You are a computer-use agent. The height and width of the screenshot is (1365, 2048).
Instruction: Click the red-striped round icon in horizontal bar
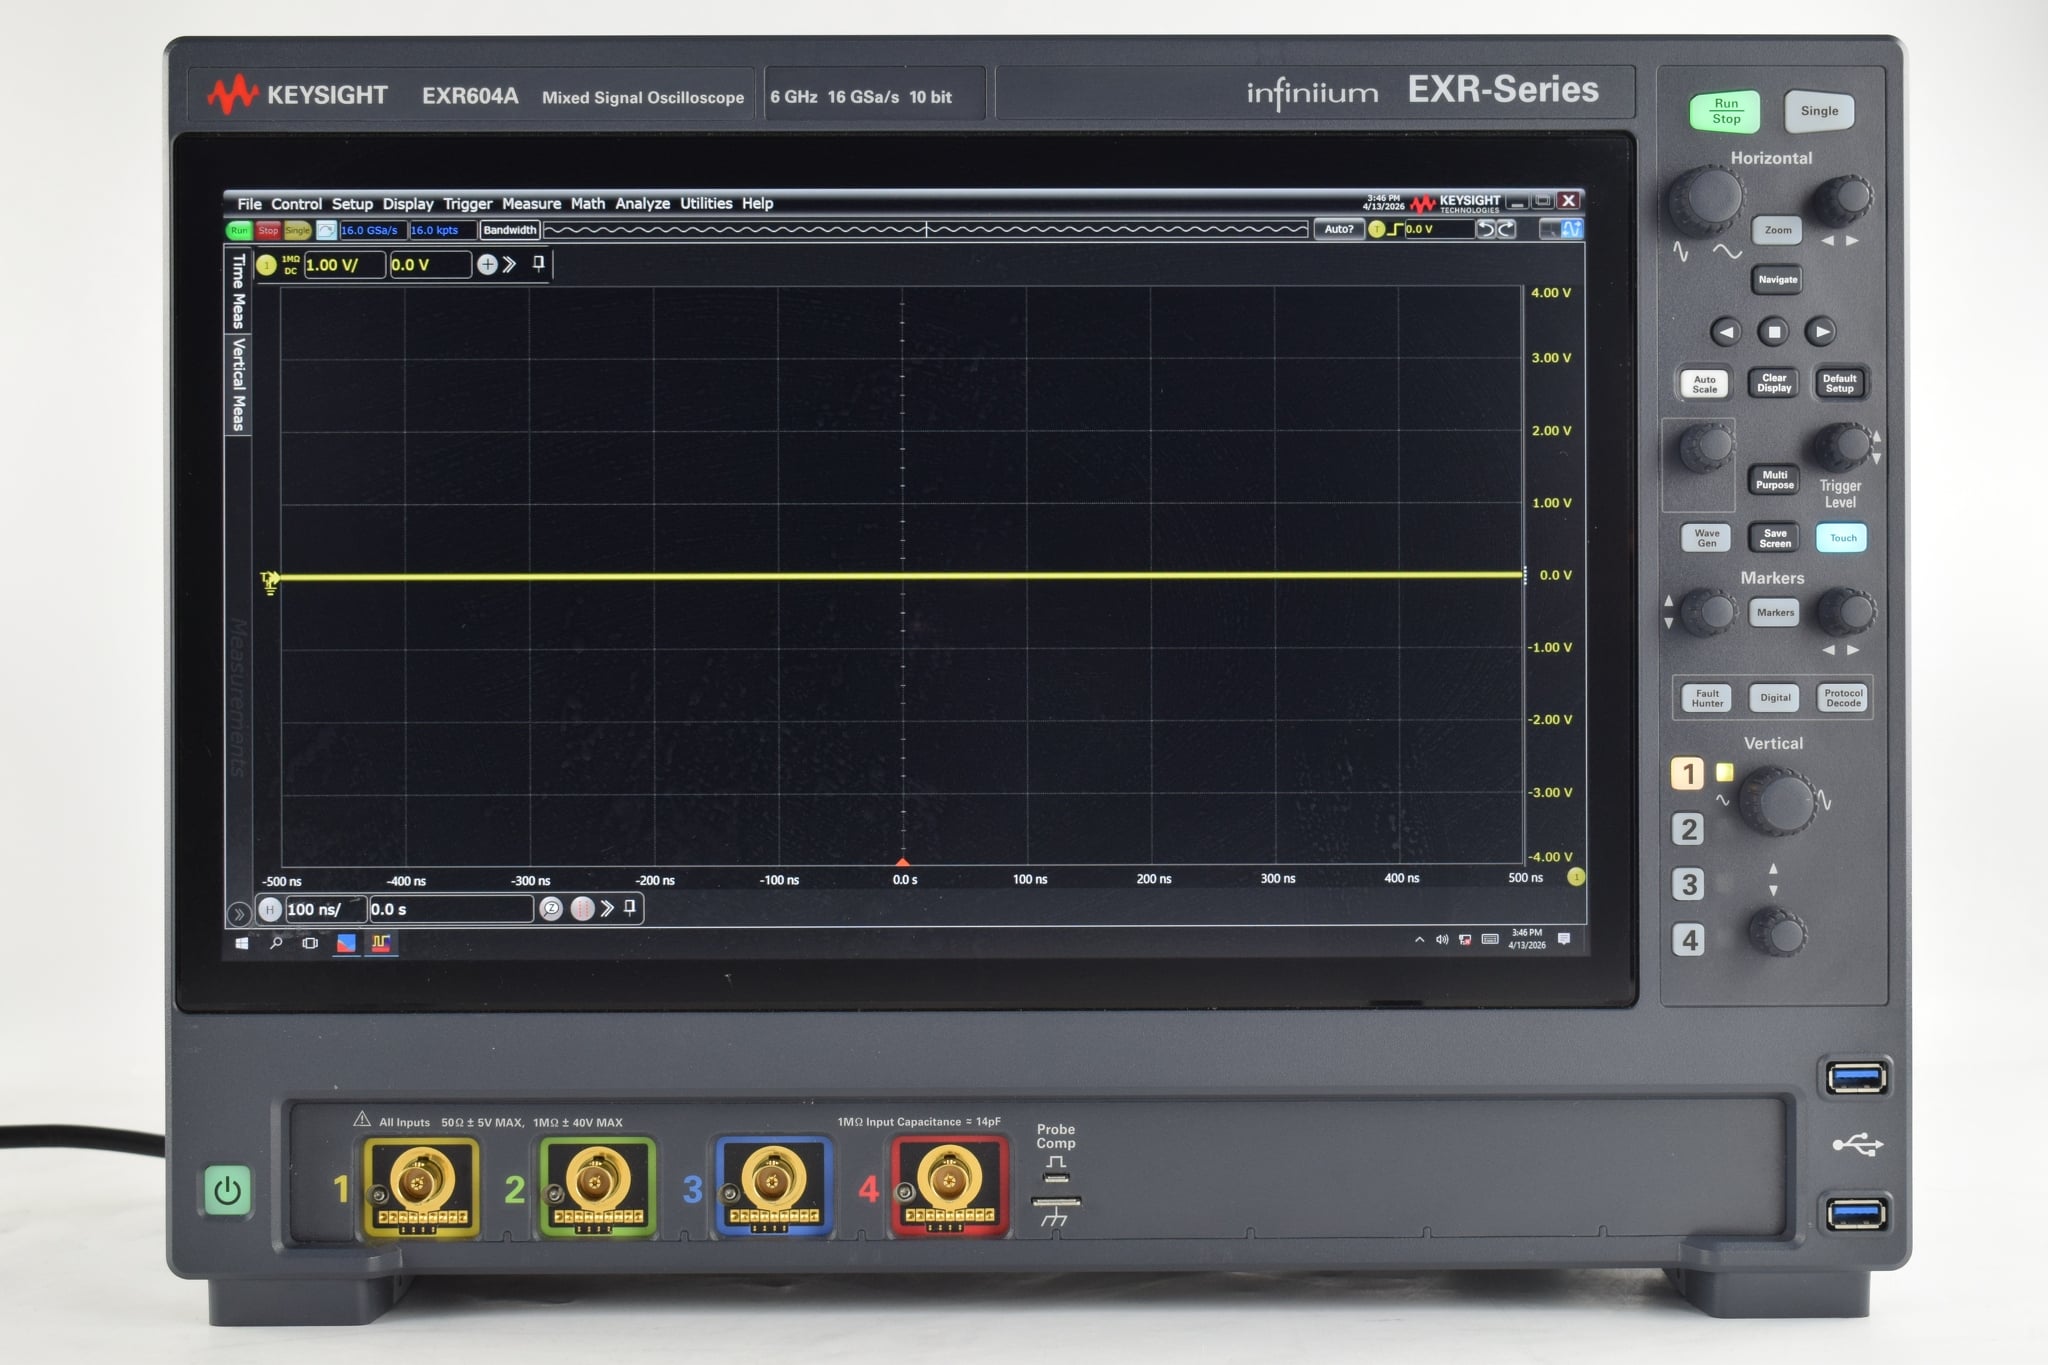point(582,908)
